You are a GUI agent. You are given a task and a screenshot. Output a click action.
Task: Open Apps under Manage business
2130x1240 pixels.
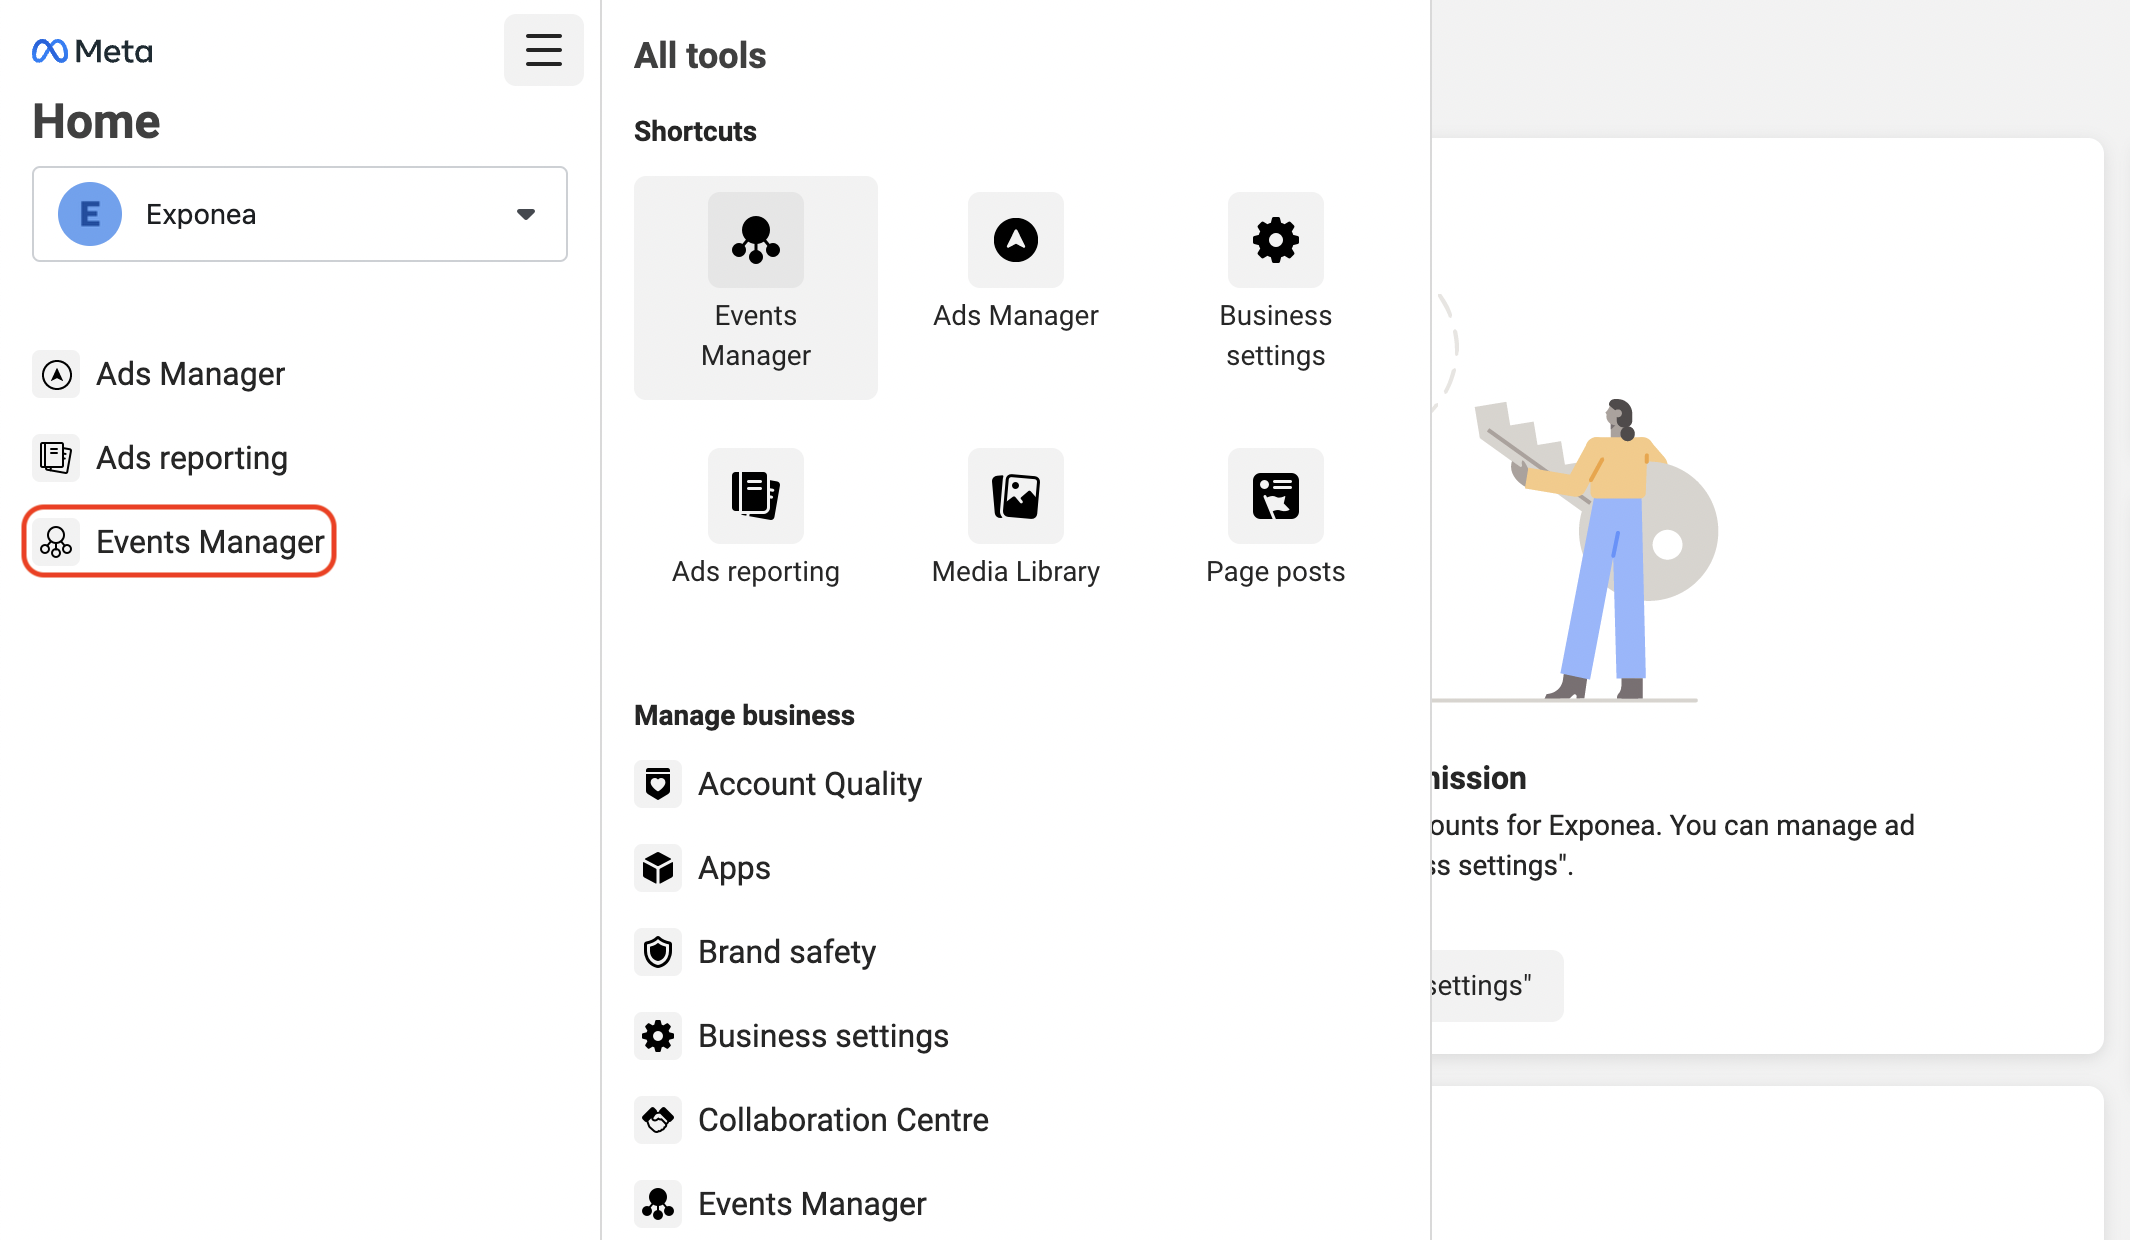coord(733,868)
